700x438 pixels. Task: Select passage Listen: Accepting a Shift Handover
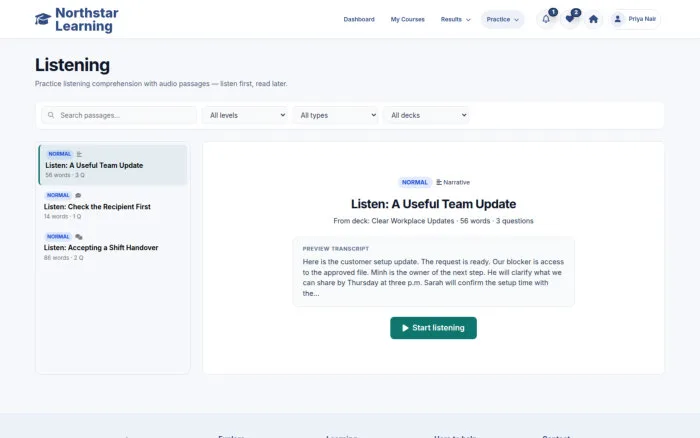(x=113, y=247)
